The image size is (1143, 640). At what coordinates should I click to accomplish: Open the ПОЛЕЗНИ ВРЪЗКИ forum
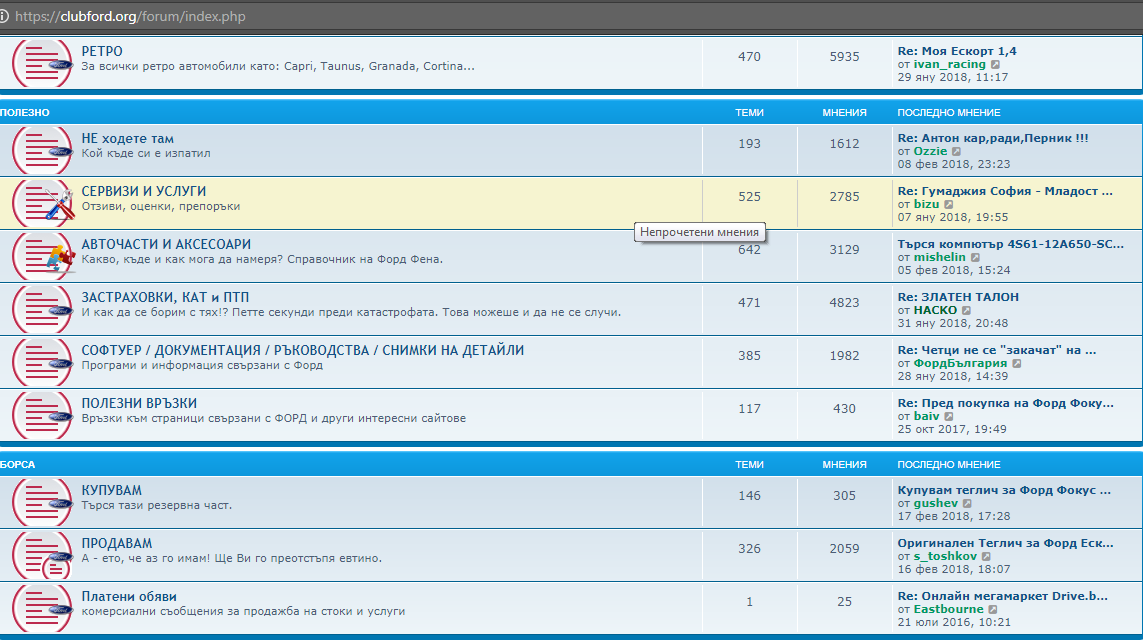[138, 403]
